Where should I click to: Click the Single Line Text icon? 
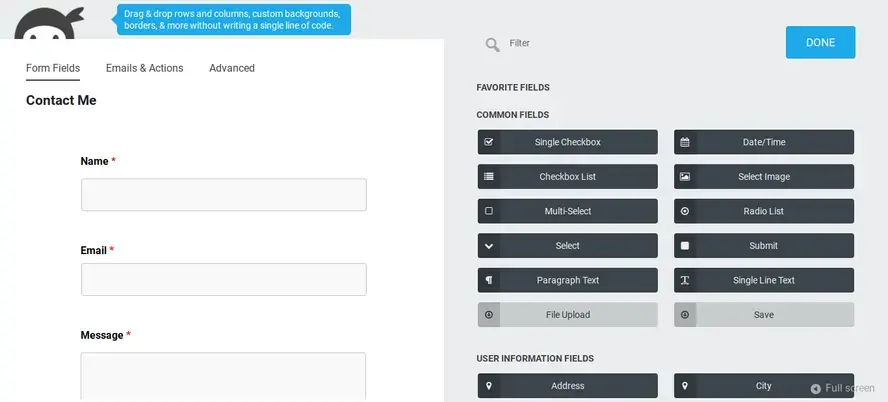(685, 280)
